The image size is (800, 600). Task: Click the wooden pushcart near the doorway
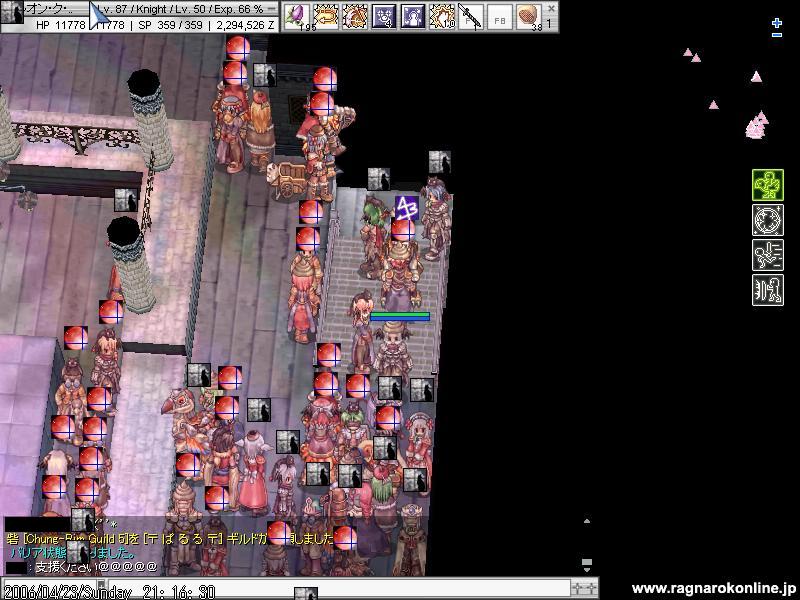[x=287, y=180]
